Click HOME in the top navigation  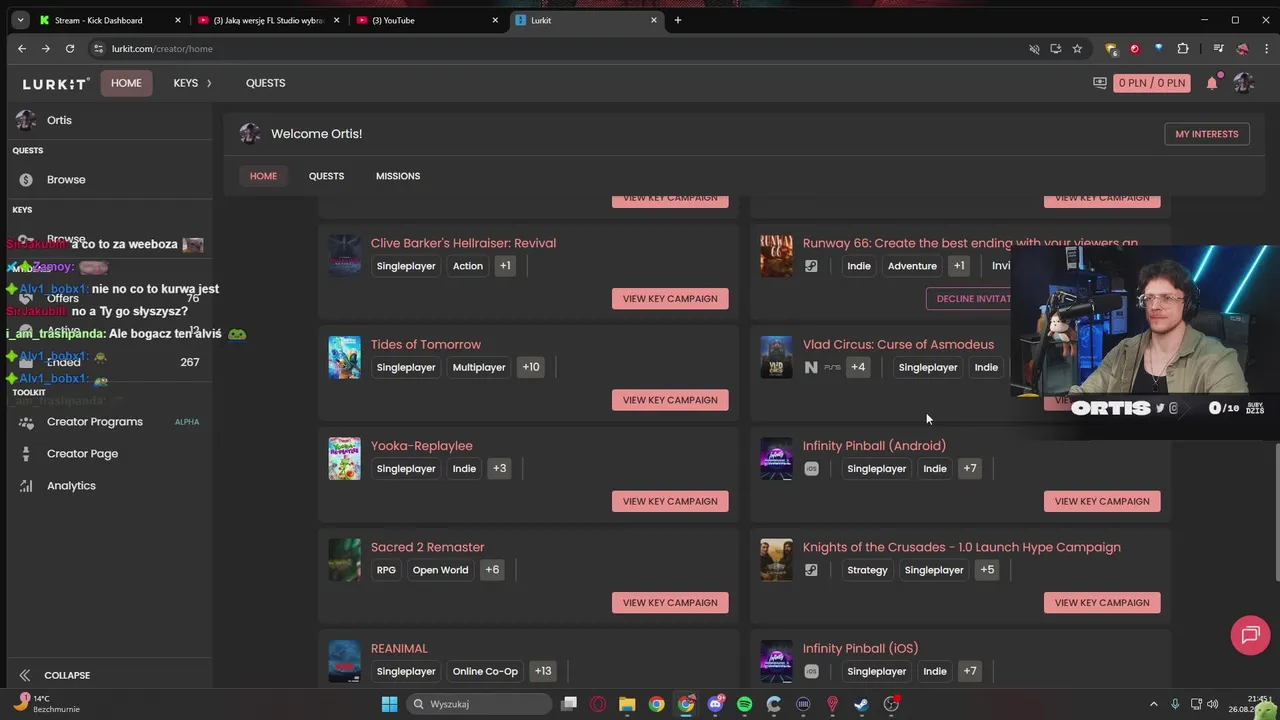point(126,83)
